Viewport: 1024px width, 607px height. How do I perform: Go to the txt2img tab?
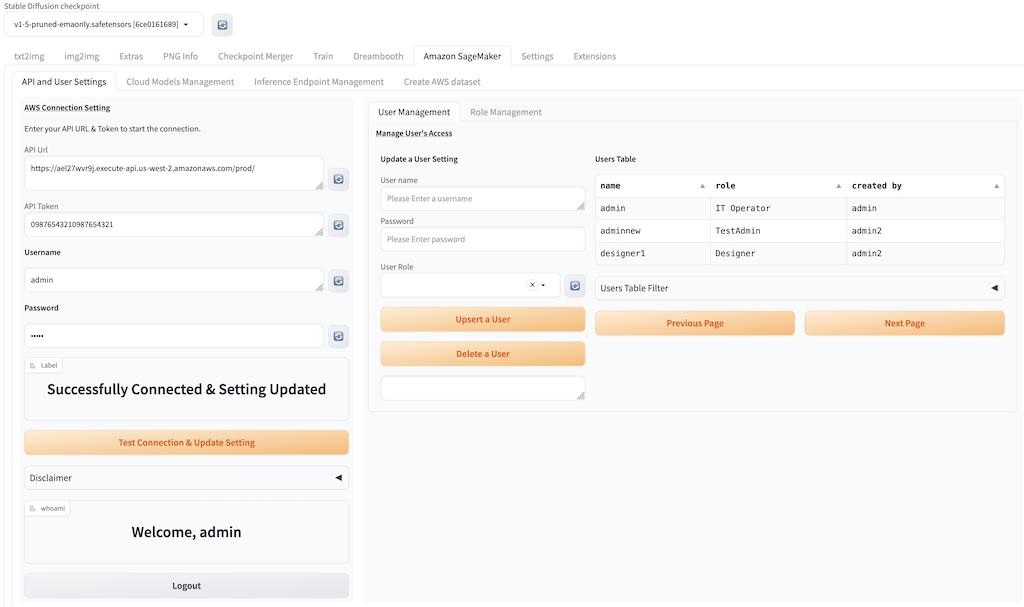pos(29,56)
